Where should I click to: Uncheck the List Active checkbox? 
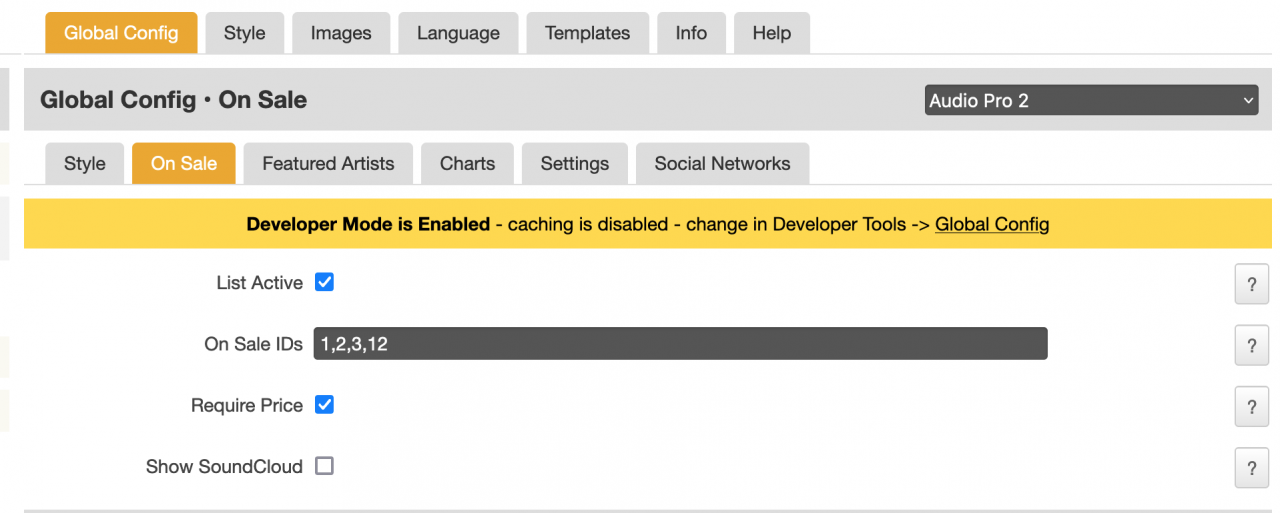[324, 282]
